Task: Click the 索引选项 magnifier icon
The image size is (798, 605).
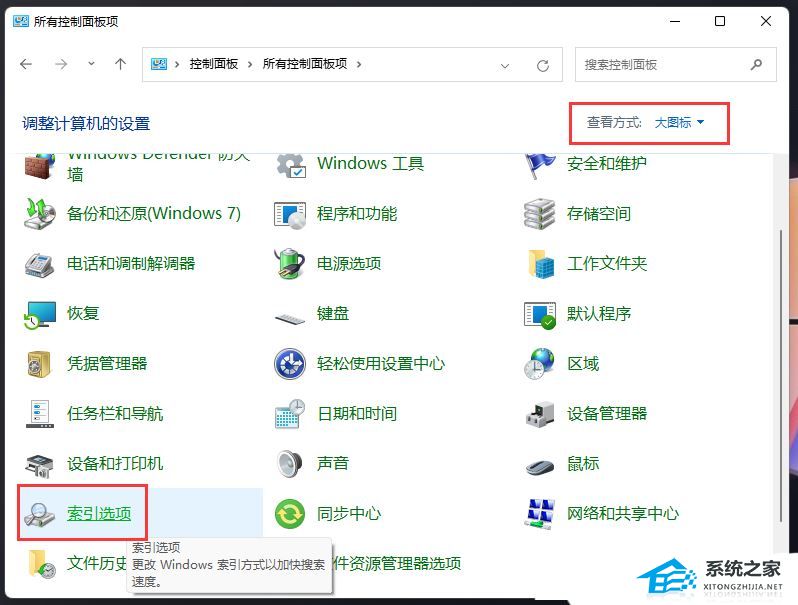Action: (39, 514)
